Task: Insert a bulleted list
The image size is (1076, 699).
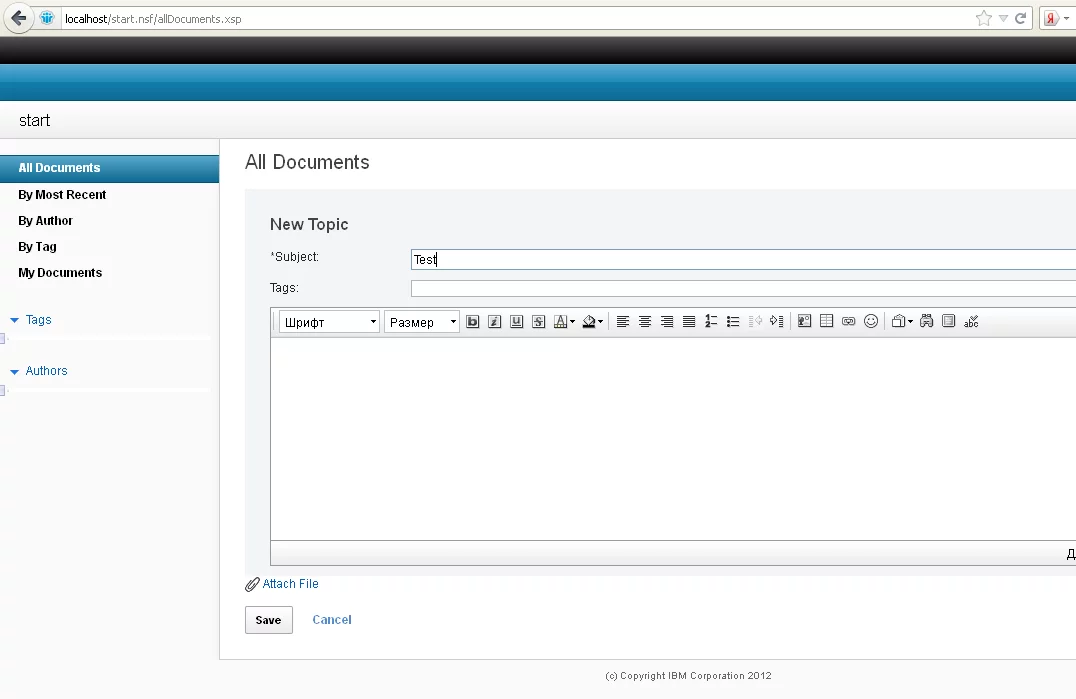Action: (x=733, y=322)
